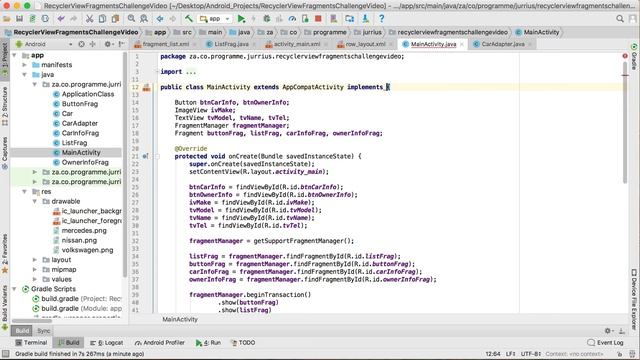Screen dimensions: 640x360
Task: Click the Save All toolbar icon
Action: click(19, 19)
